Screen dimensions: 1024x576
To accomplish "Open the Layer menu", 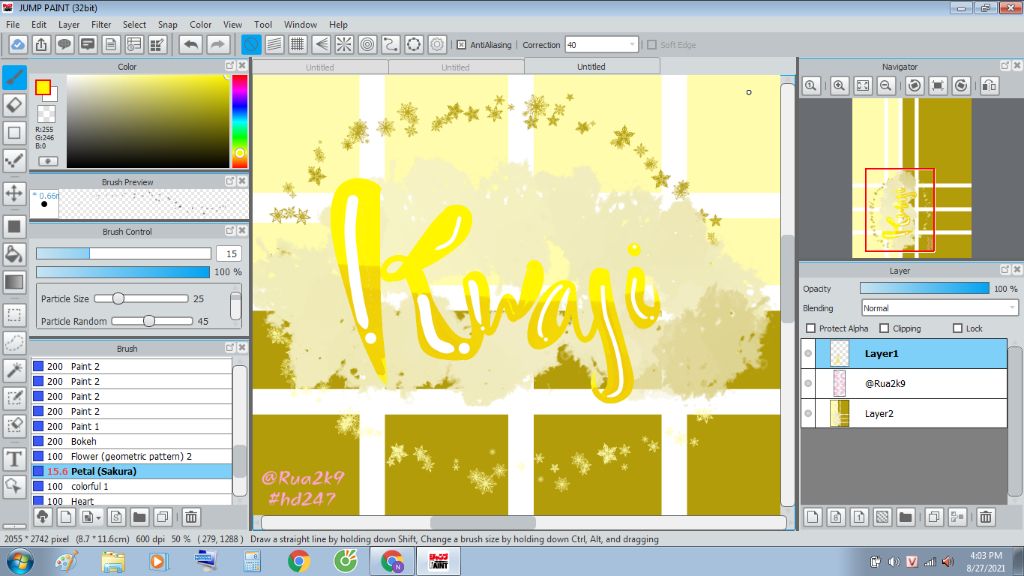I will (x=69, y=24).
